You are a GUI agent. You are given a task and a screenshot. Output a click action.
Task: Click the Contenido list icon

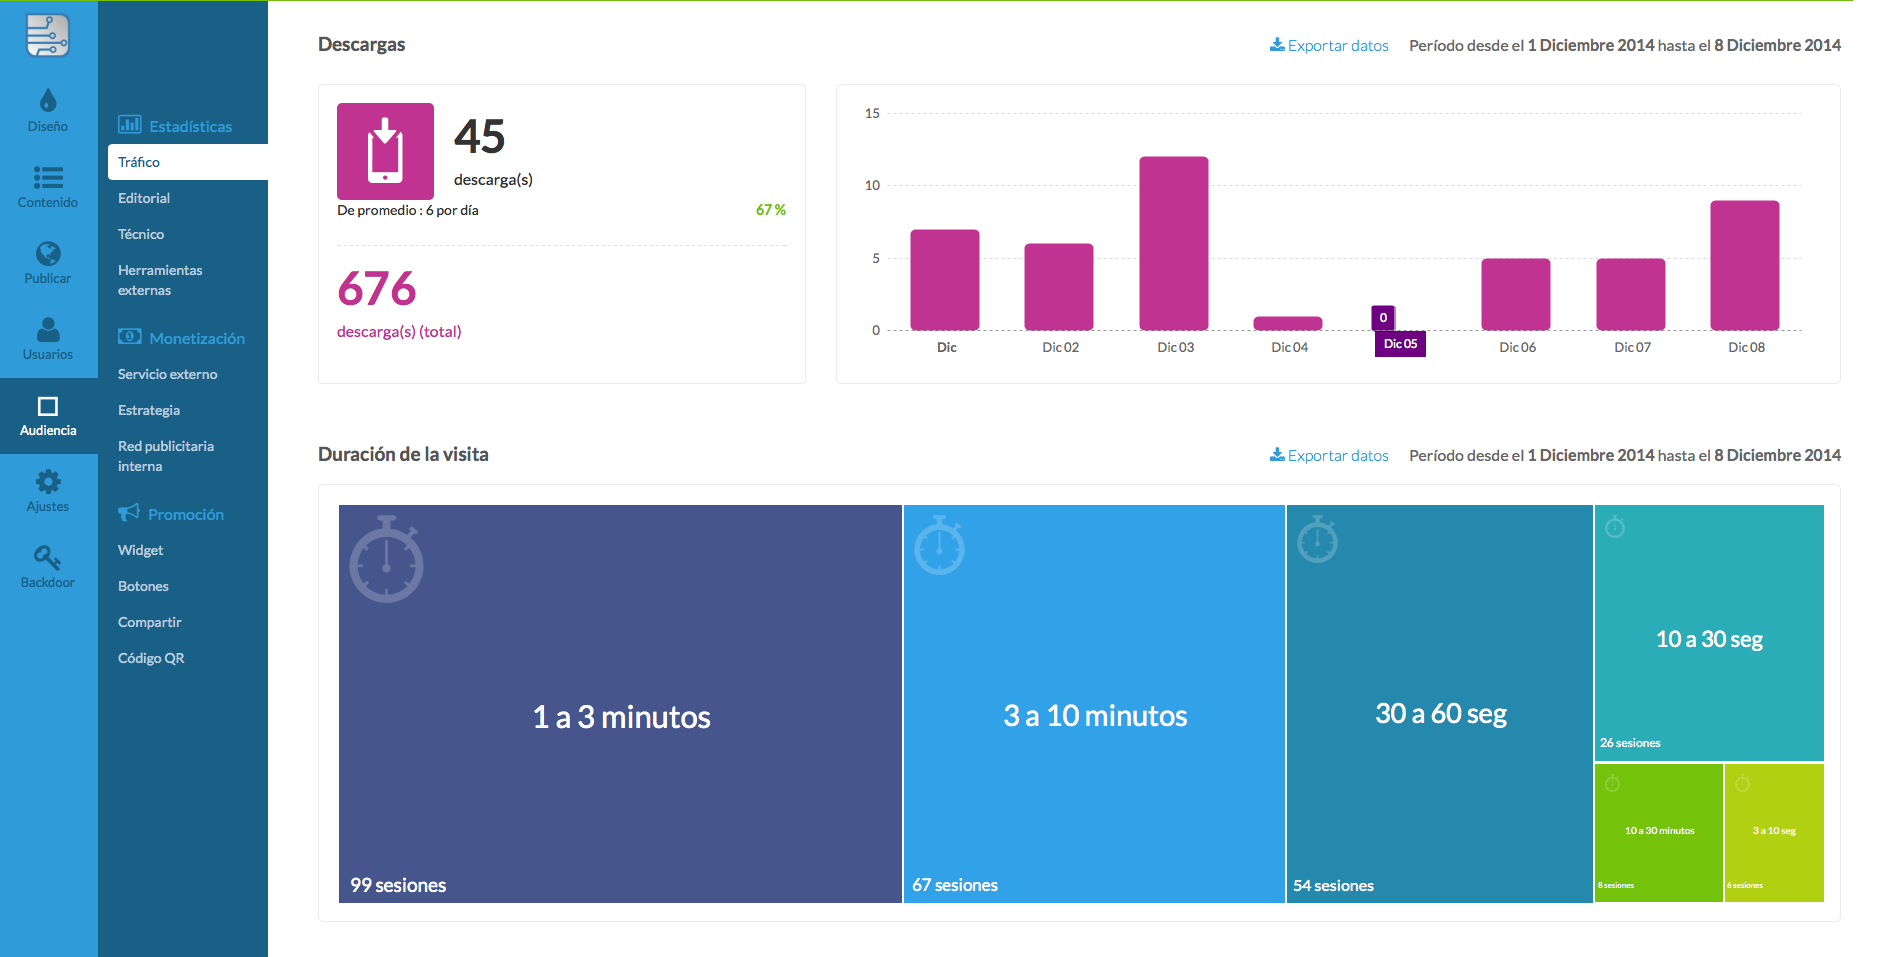pyautogui.click(x=48, y=177)
